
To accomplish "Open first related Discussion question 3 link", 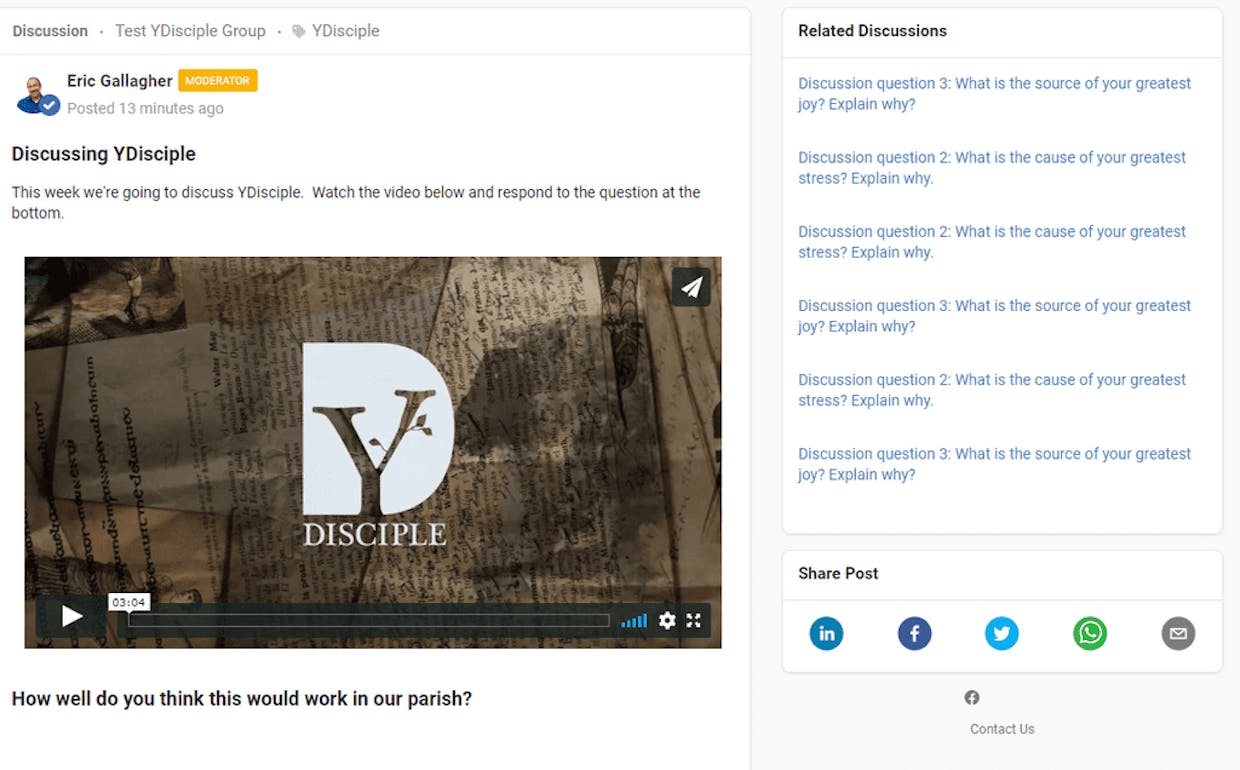I will (x=995, y=94).
